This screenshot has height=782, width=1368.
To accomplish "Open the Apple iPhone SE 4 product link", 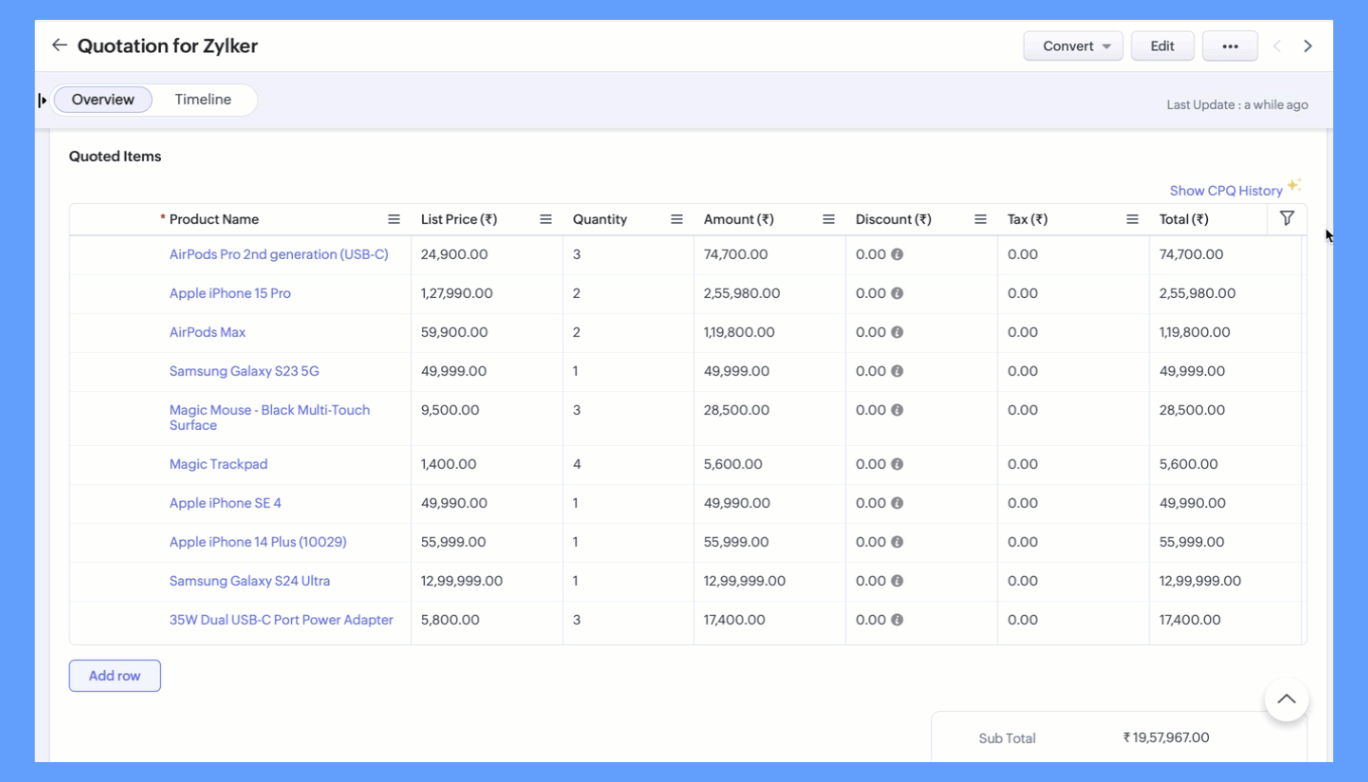I will coord(225,503).
